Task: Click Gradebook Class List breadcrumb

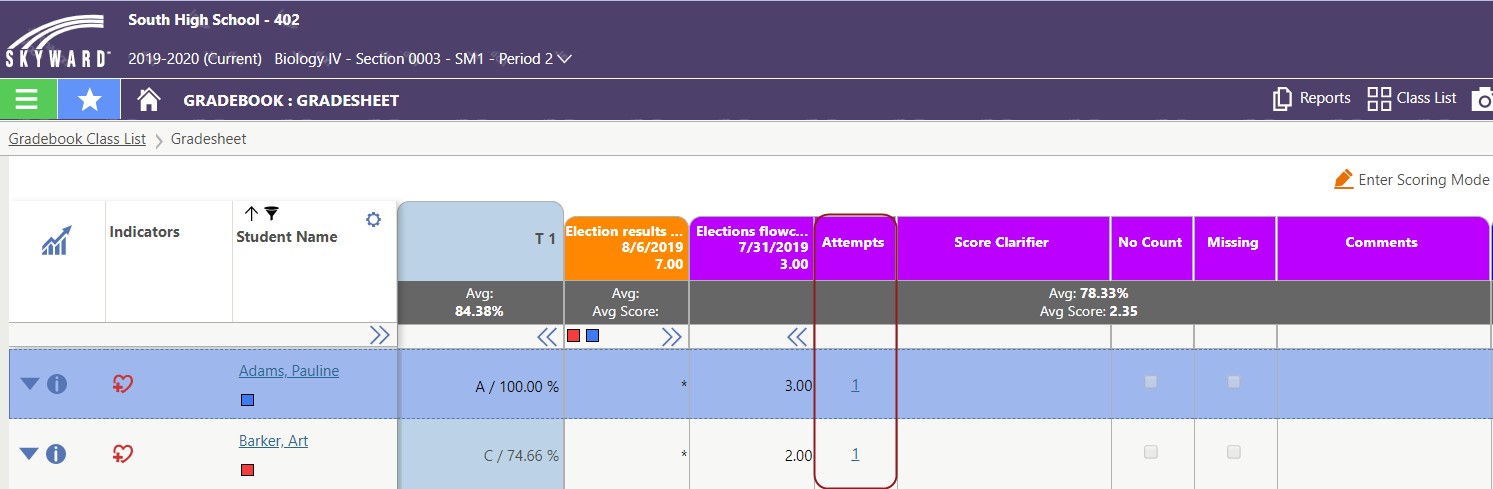Action: pyautogui.click(x=77, y=139)
